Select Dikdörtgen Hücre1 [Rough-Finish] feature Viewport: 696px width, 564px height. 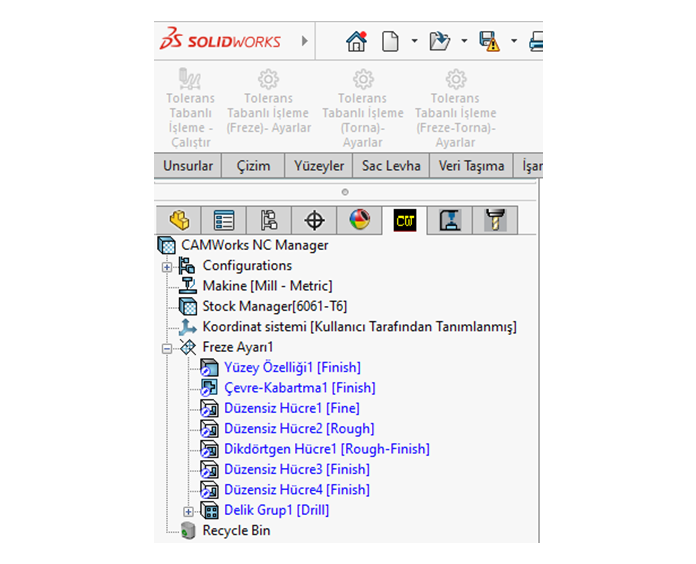coord(326,449)
